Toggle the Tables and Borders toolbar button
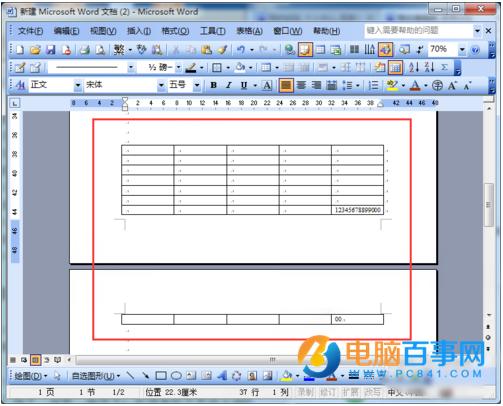Image resolution: width=503 pixels, height=406 pixels. 305,50
